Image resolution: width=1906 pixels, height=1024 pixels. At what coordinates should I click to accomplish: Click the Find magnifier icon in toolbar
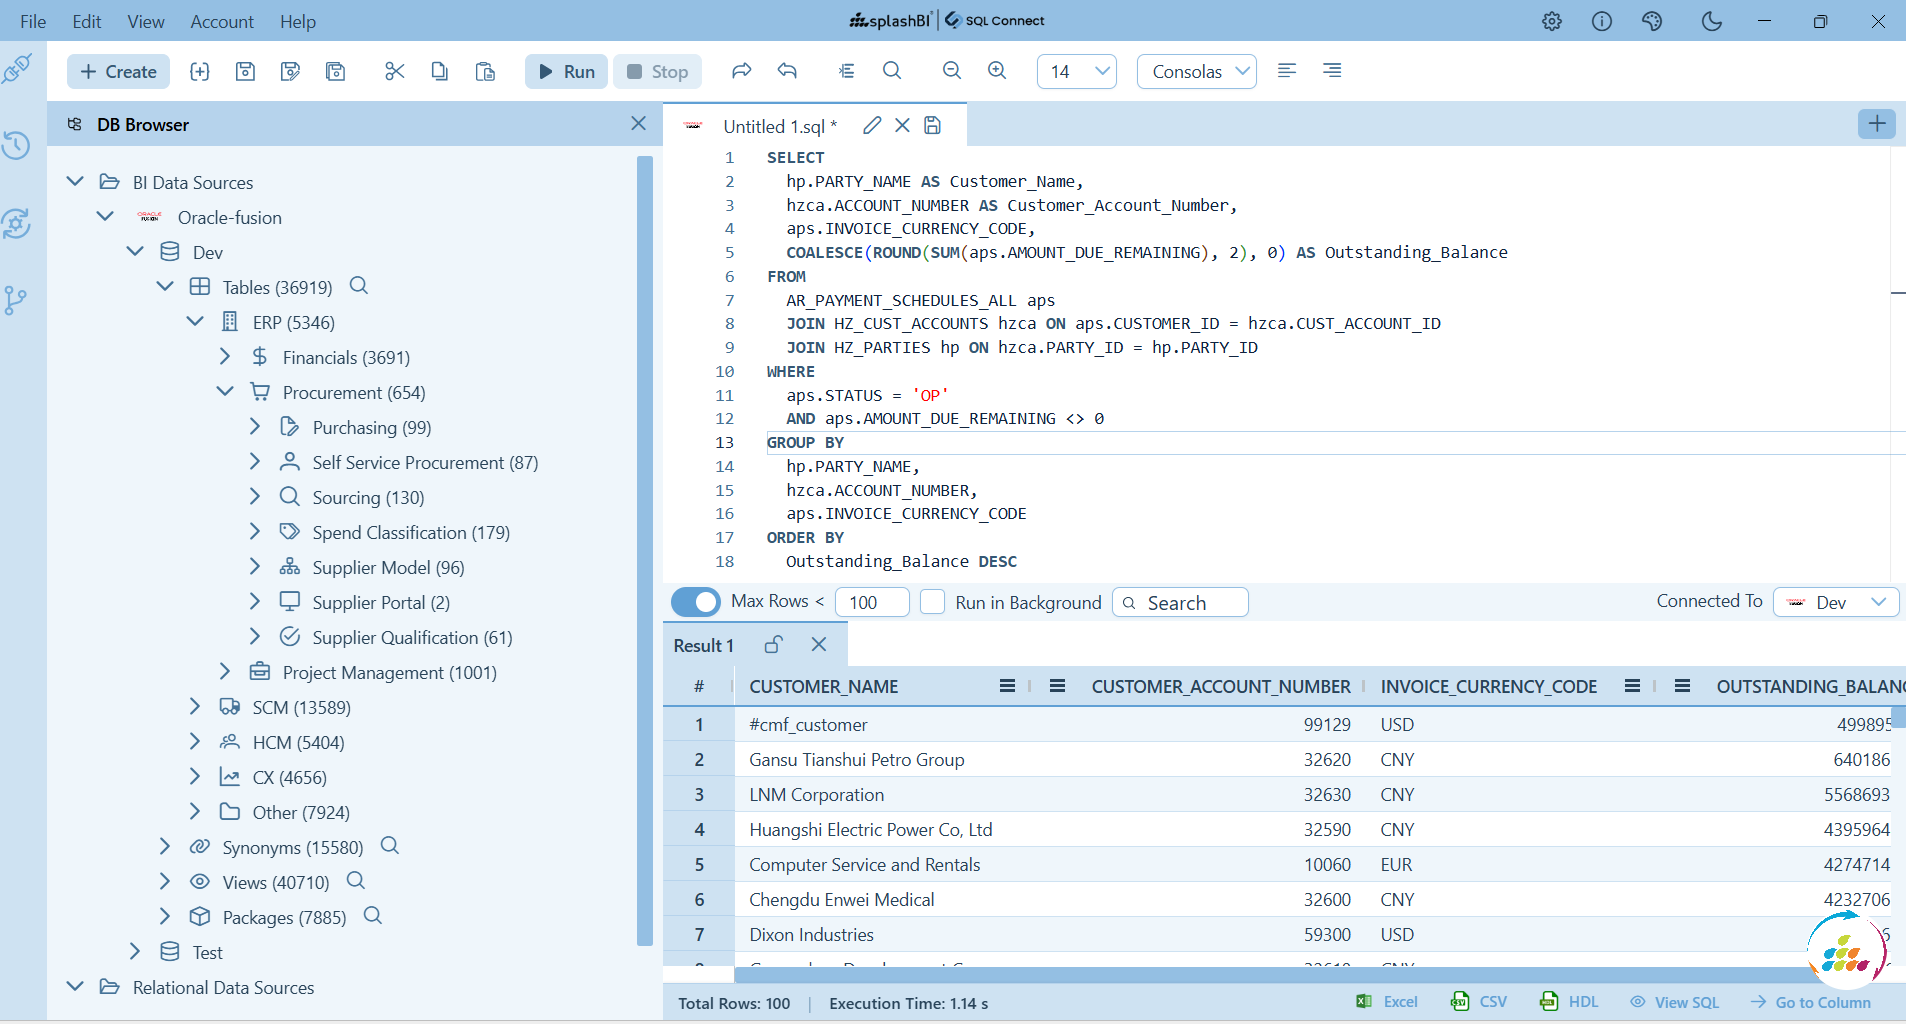coord(892,70)
